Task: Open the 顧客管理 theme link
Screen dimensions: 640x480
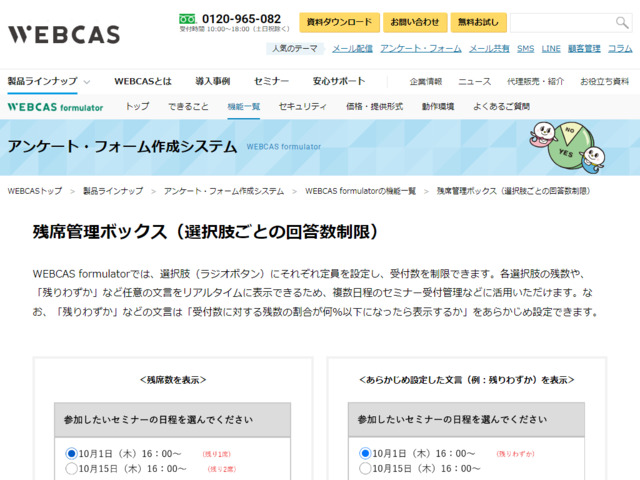Action: pyautogui.click(x=584, y=49)
